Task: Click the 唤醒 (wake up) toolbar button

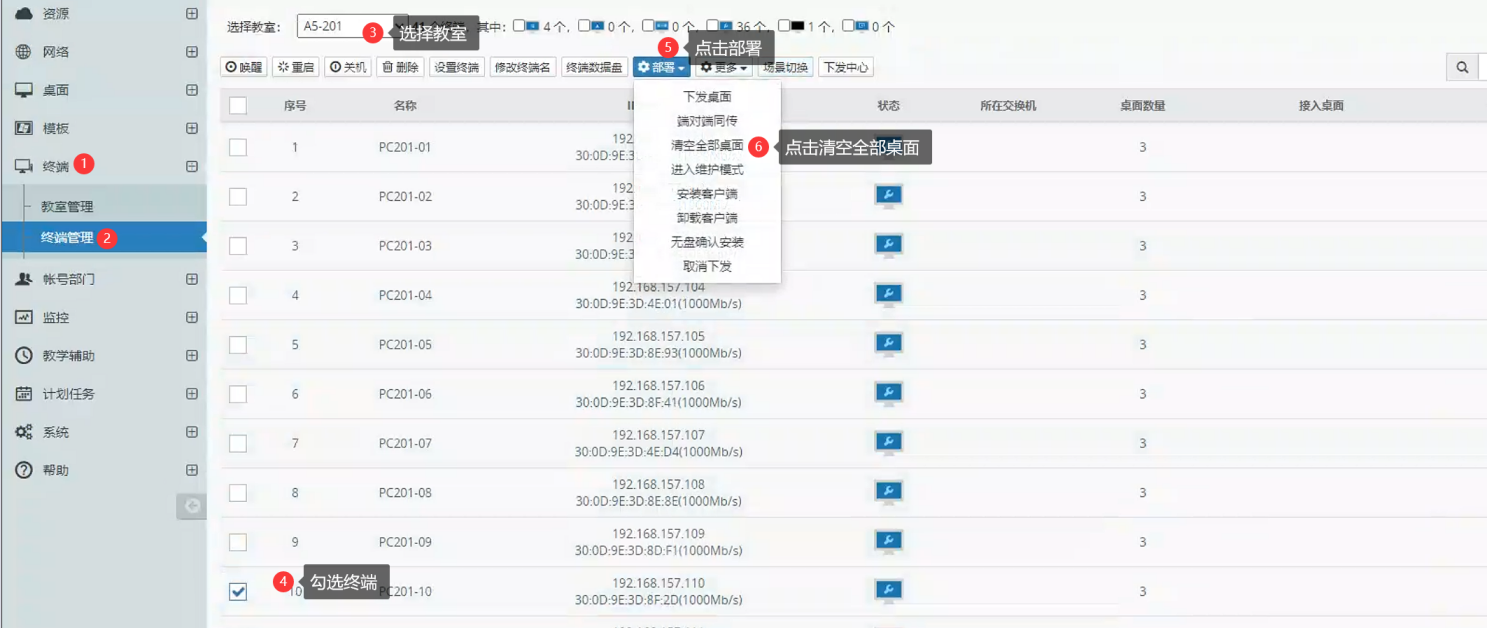Action: click(x=244, y=67)
